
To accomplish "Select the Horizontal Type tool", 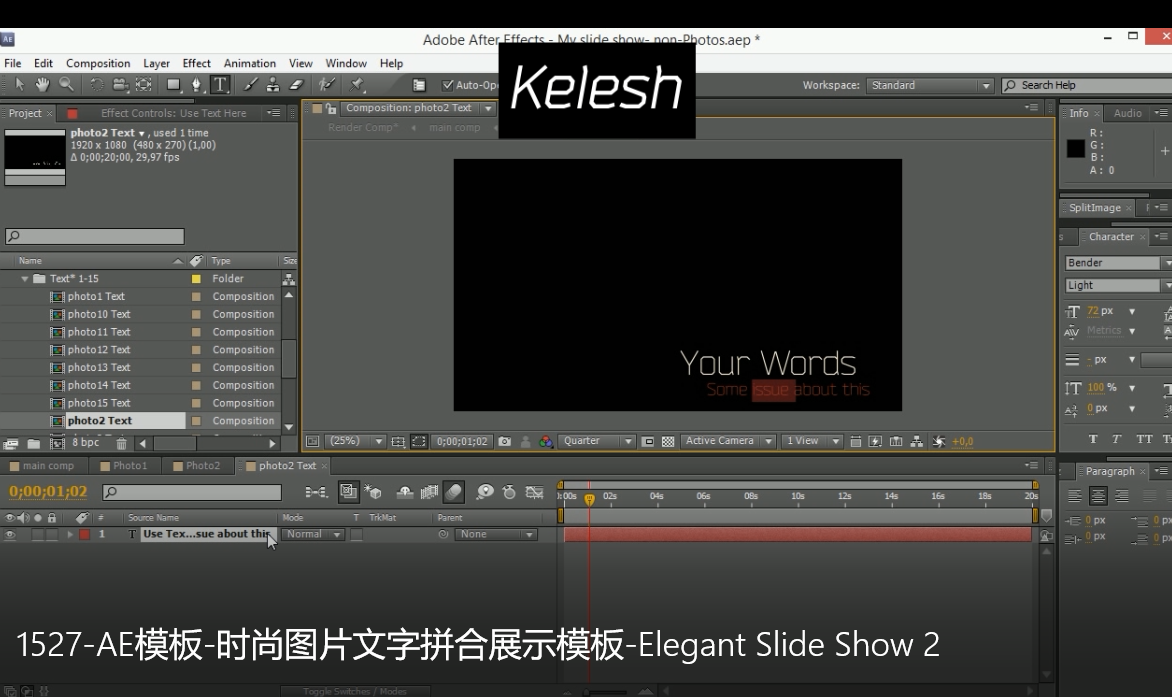I will click(x=219, y=85).
